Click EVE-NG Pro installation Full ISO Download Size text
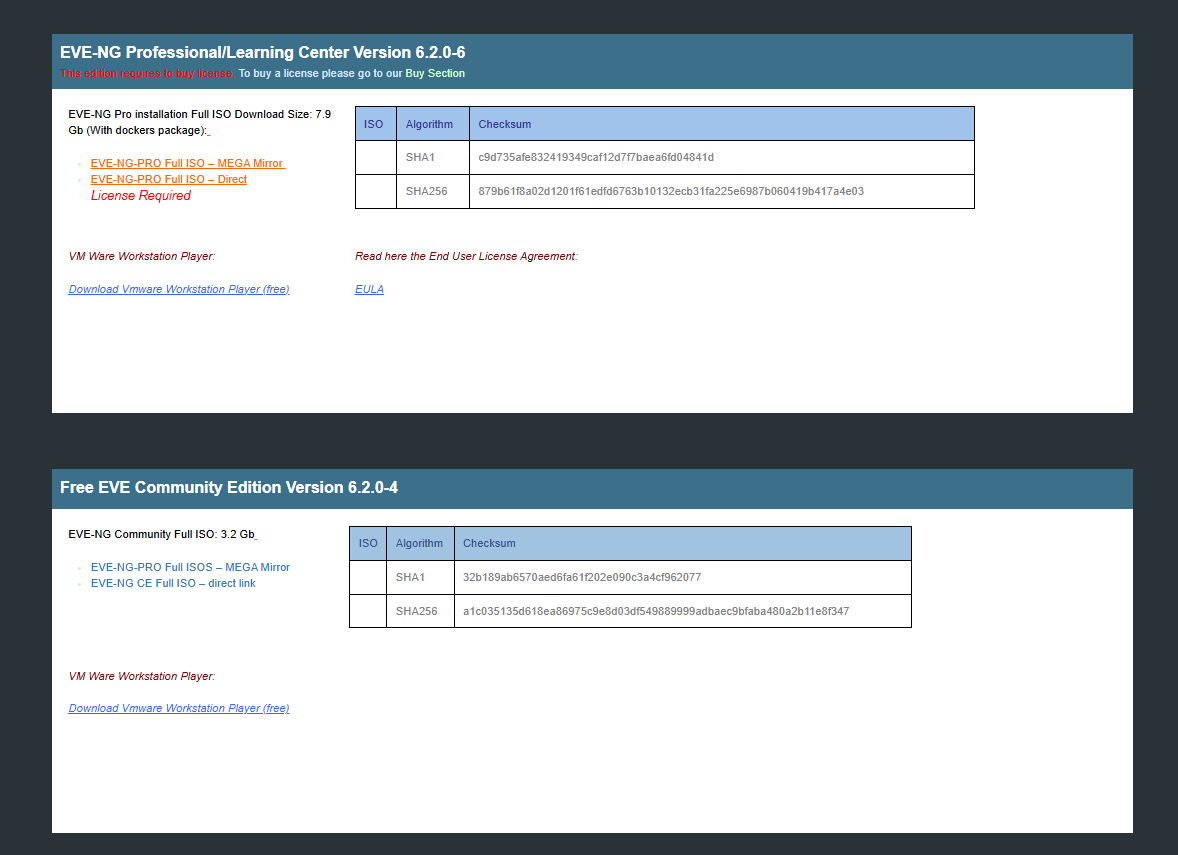 (200, 122)
